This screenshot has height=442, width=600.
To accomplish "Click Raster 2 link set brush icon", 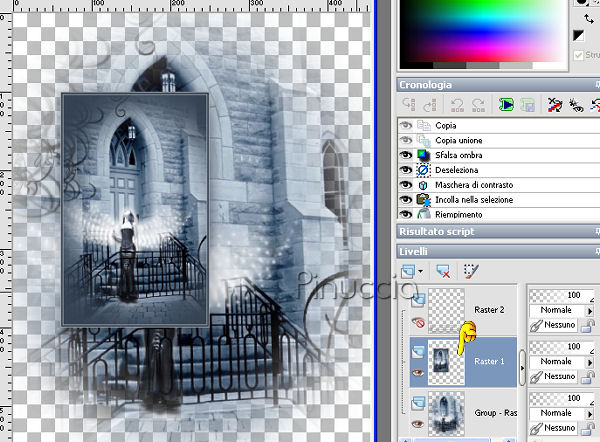I will 536,325.
